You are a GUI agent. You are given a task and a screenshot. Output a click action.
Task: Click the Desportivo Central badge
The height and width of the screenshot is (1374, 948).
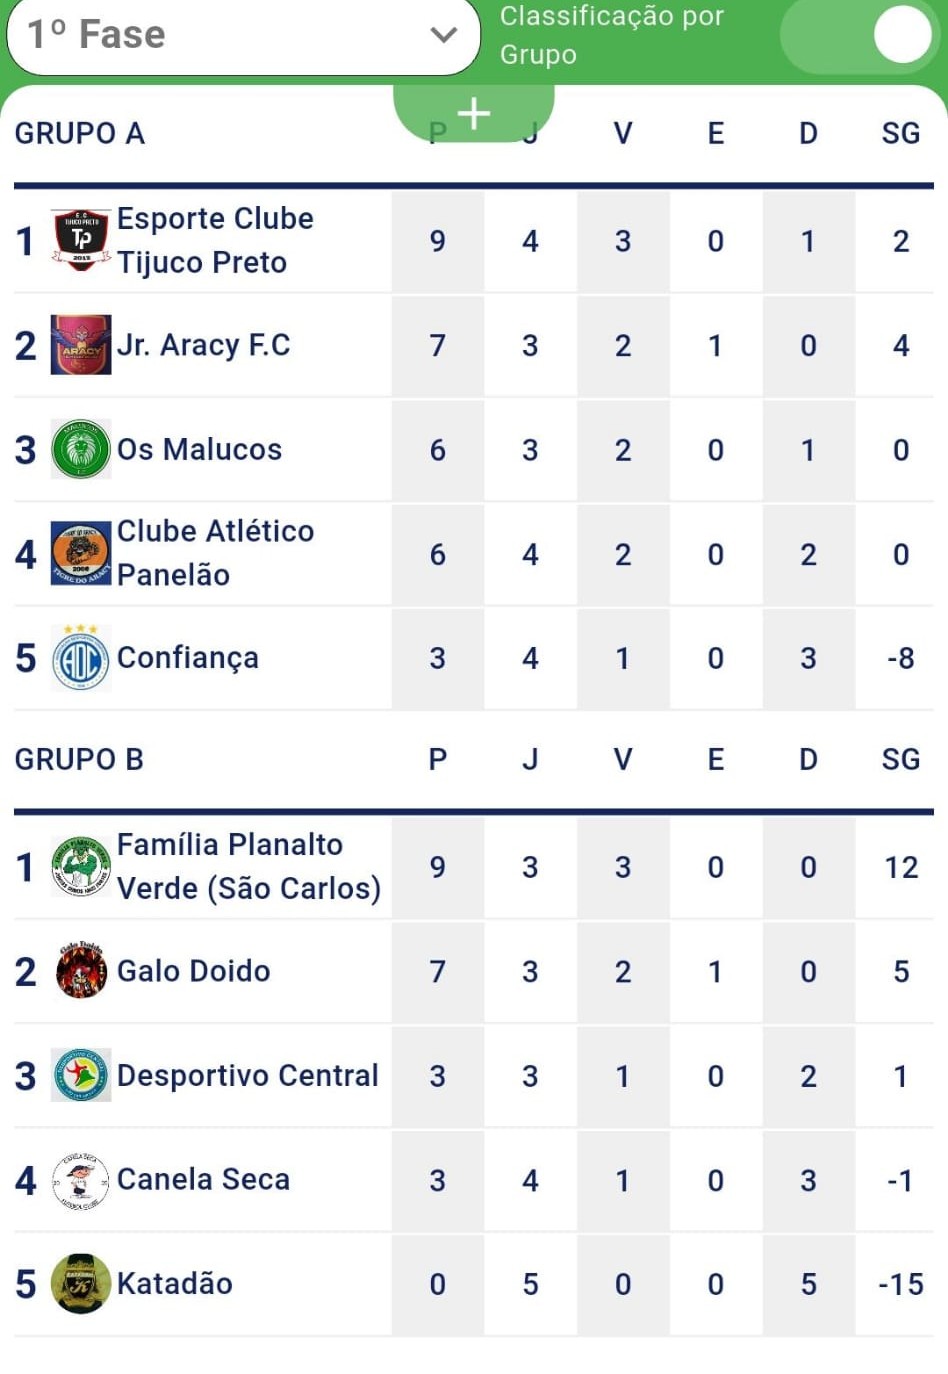[81, 1075]
